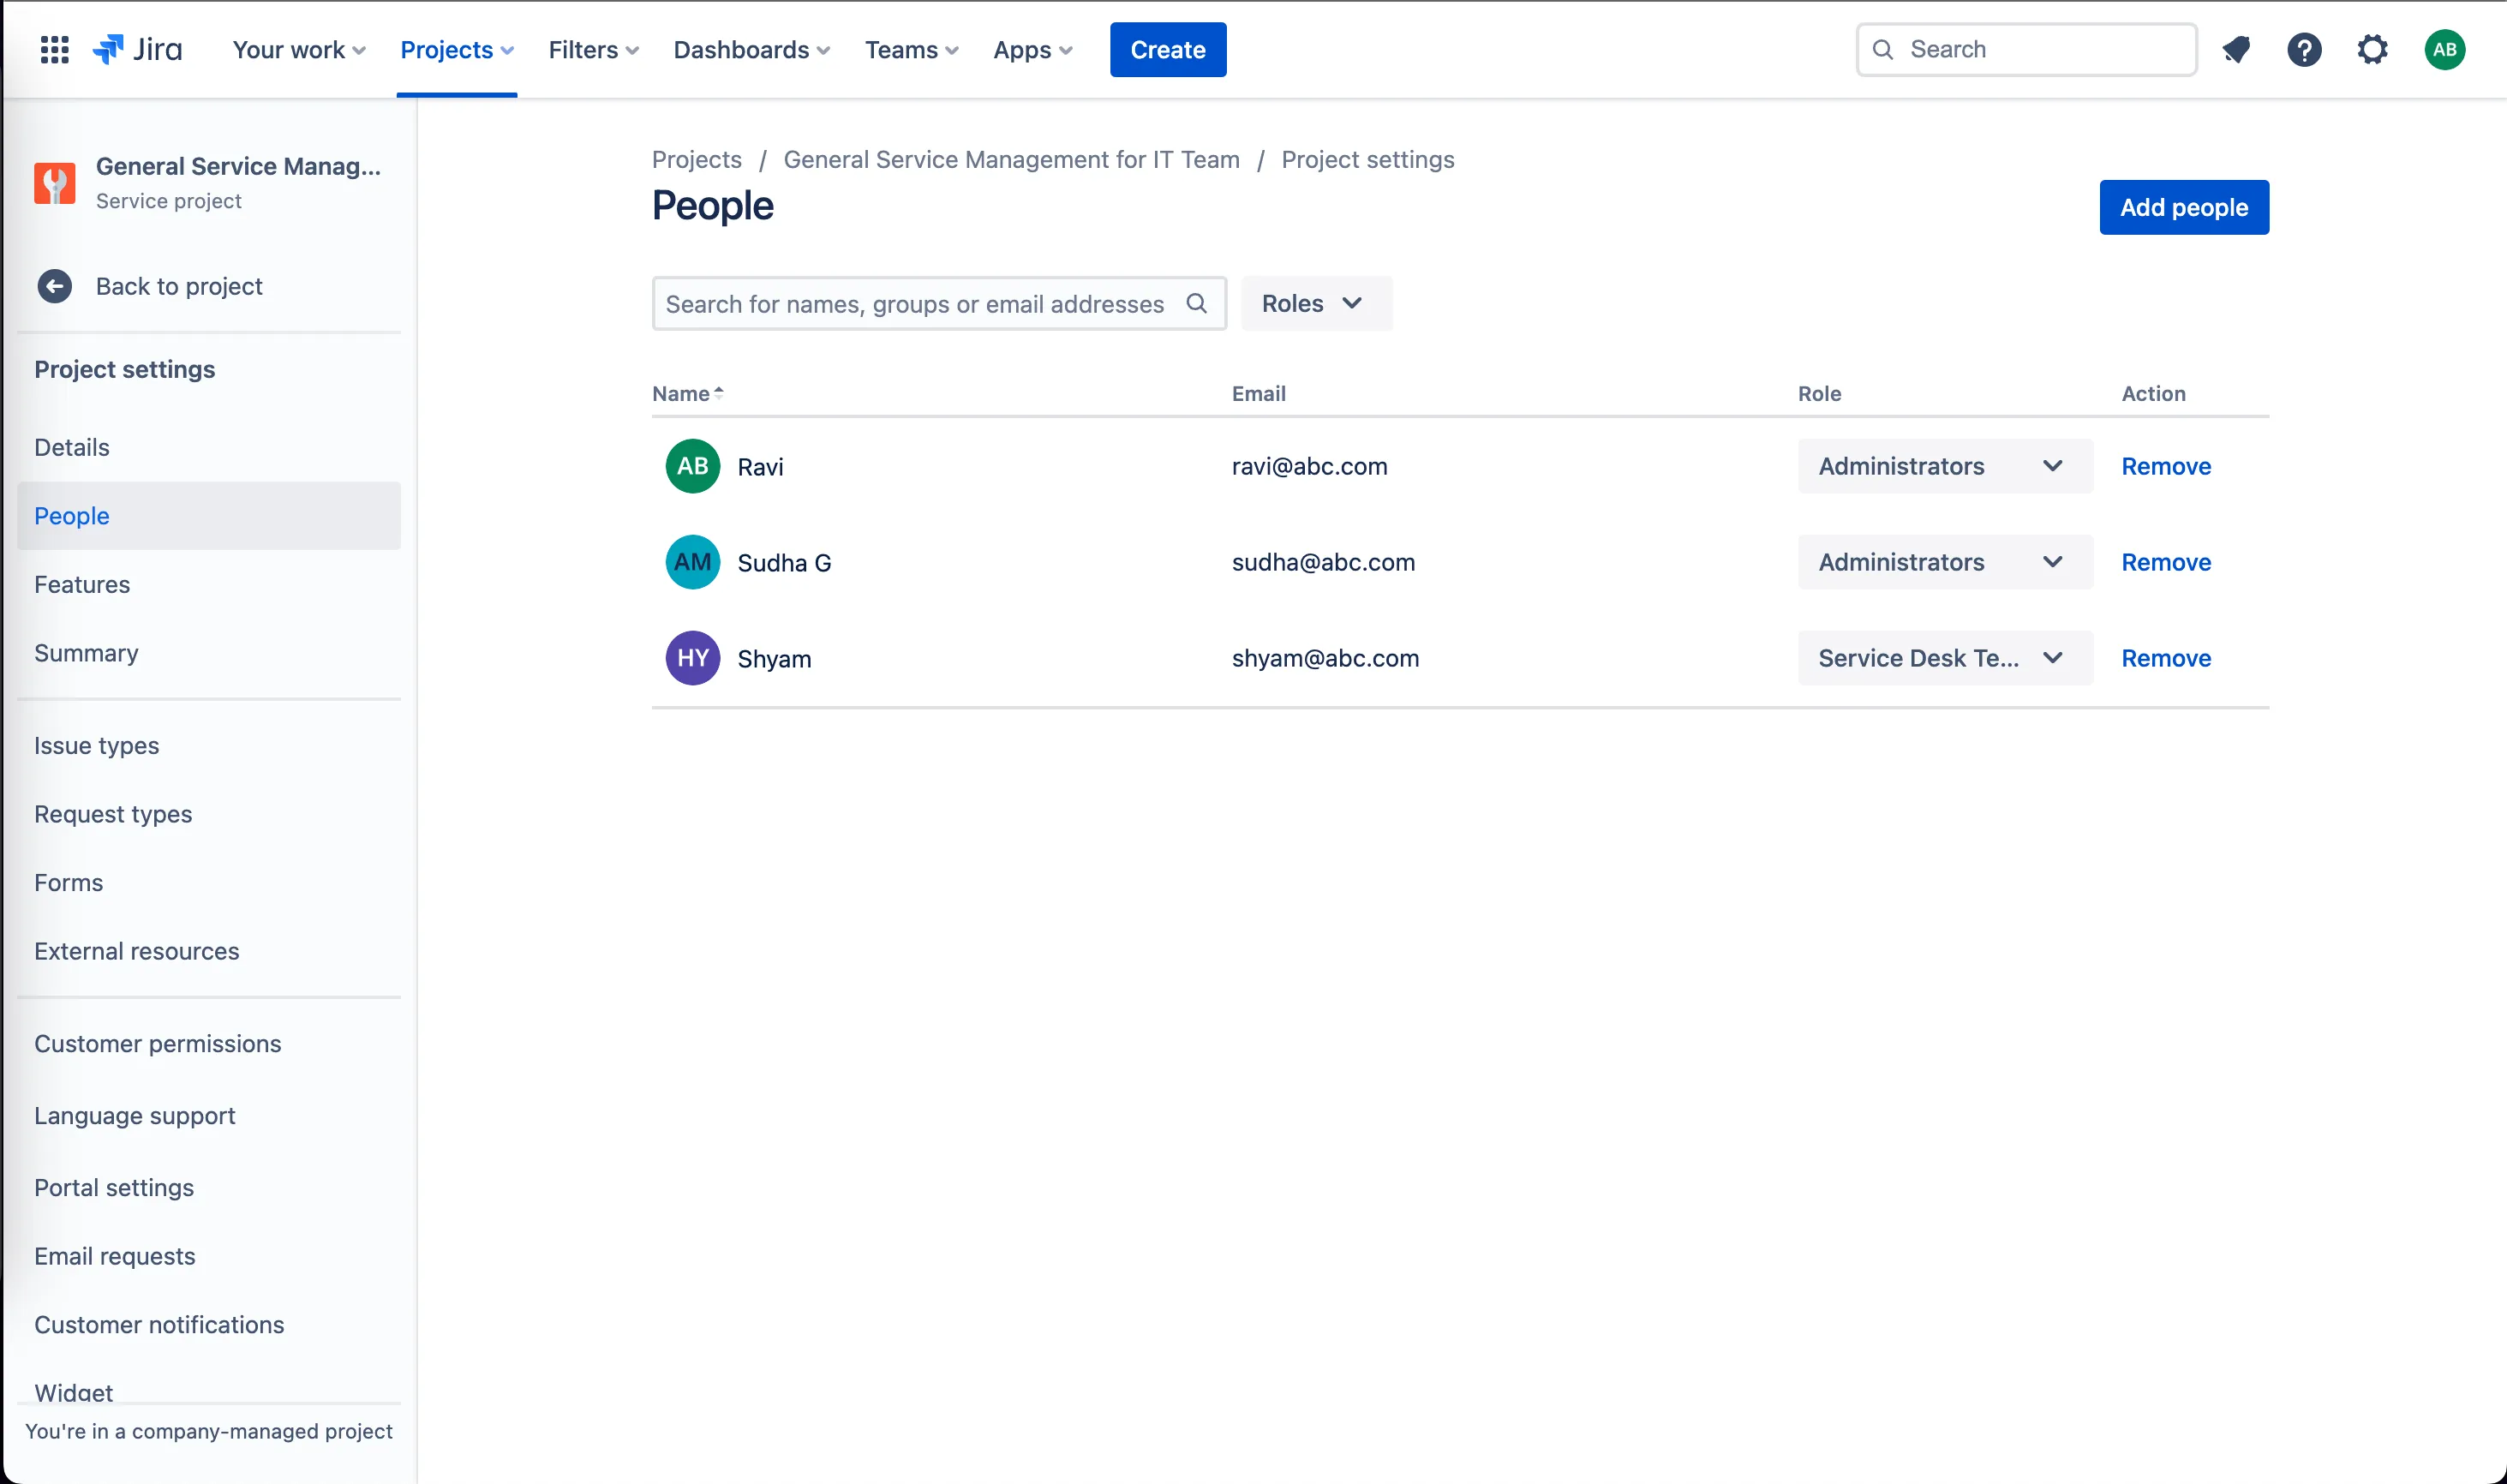
Task: Open Ravi's Administrators role dropdown
Action: [1944, 466]
